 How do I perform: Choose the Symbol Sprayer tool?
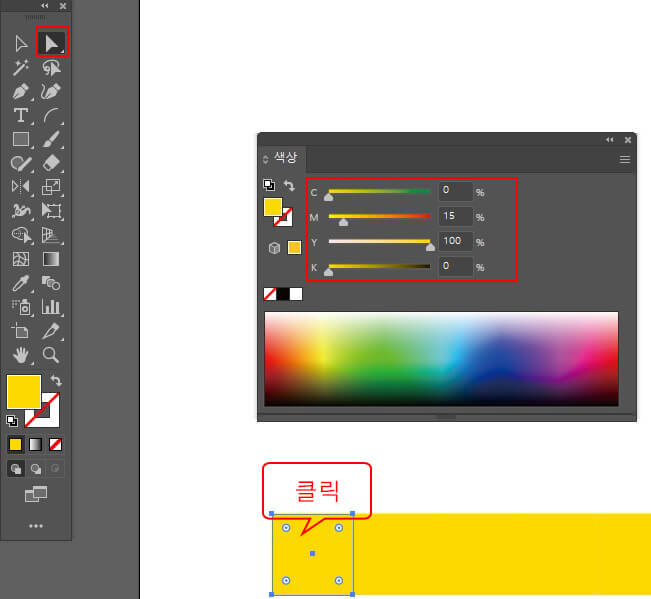pos(21,307)
